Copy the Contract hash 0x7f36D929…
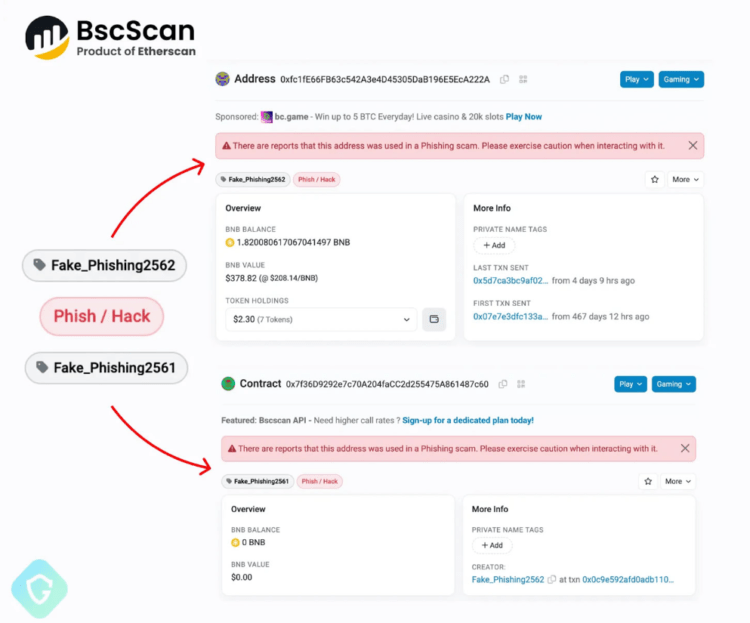This screenshot has height=623, width=750. pyautogui.click(x=503, y=384)
